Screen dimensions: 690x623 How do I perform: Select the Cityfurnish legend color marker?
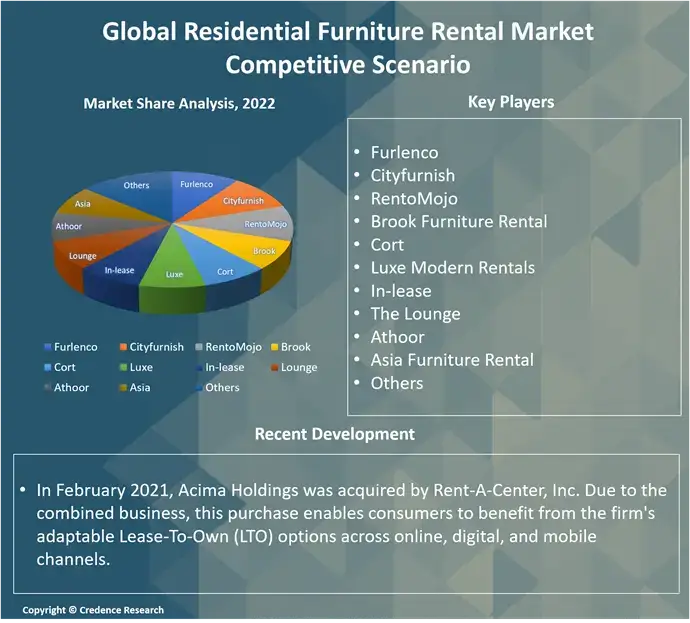click(123, 347)
